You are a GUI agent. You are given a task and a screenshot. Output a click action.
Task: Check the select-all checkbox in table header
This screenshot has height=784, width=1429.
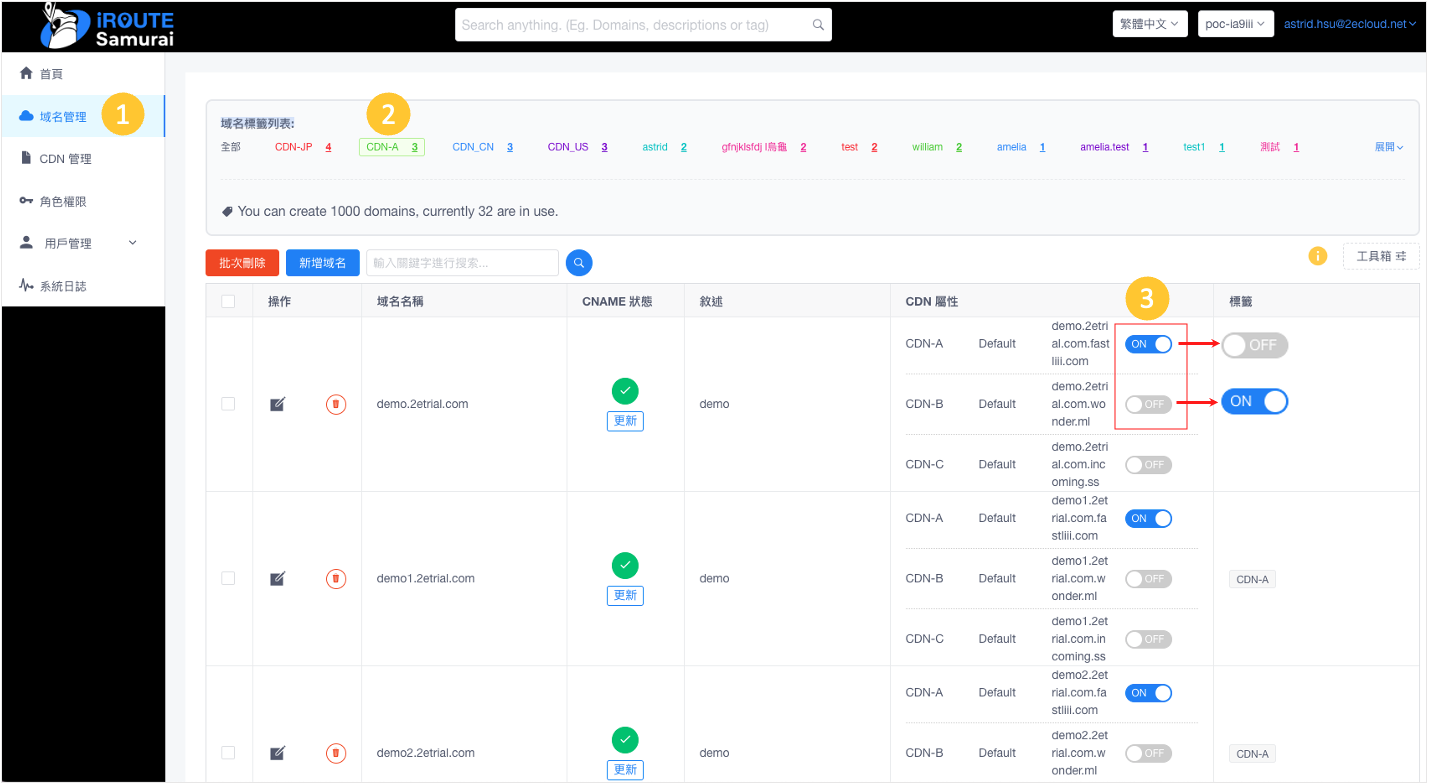pos(228,301)
